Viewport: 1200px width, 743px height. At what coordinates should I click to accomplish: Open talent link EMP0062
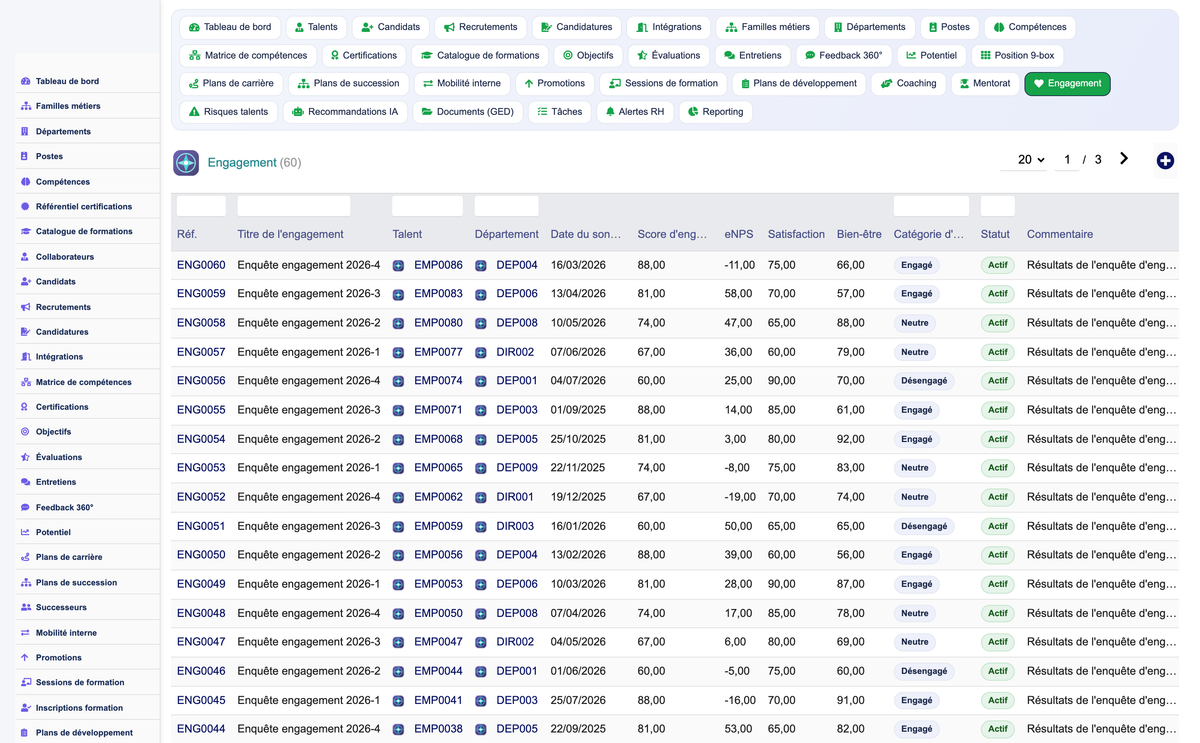coord(438,498)
